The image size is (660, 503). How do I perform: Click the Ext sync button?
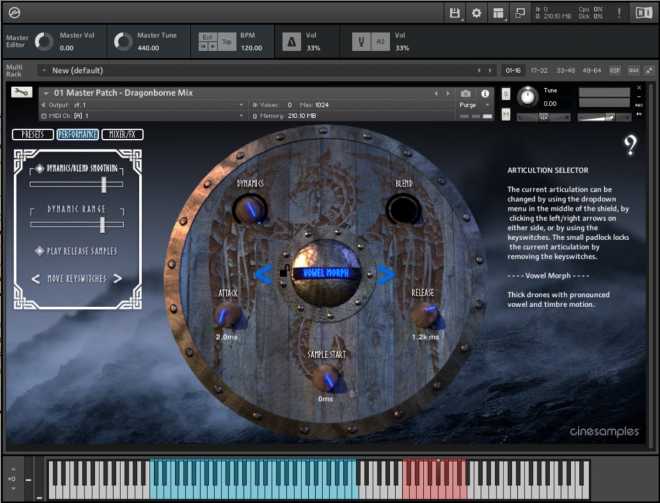pyautogui.click(x=208, y=37)
